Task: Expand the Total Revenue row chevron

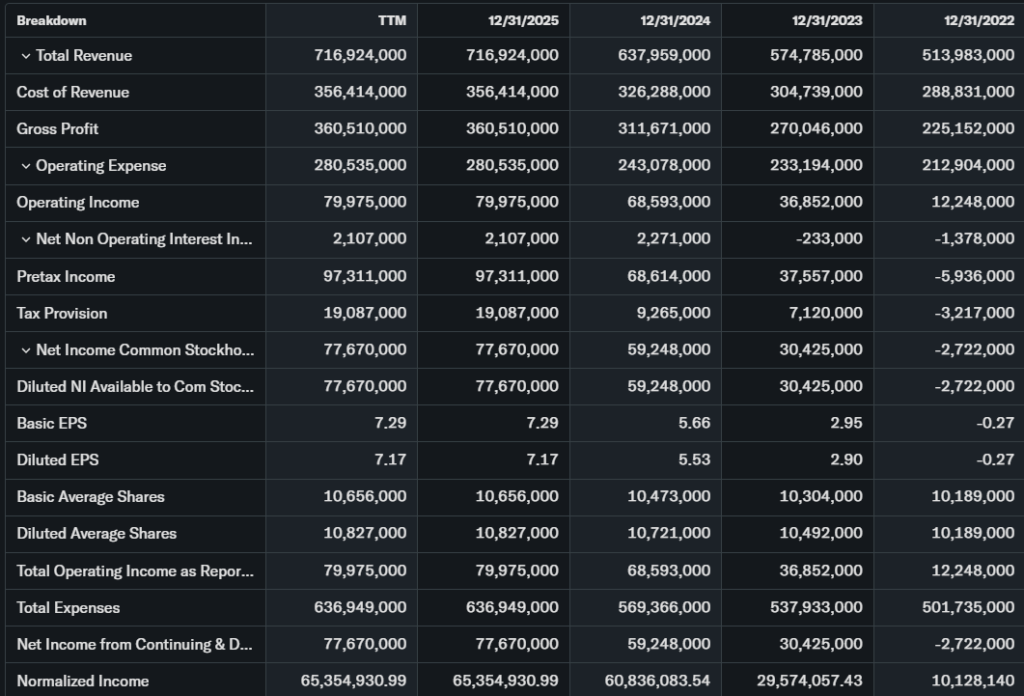Action: [25, 56]
